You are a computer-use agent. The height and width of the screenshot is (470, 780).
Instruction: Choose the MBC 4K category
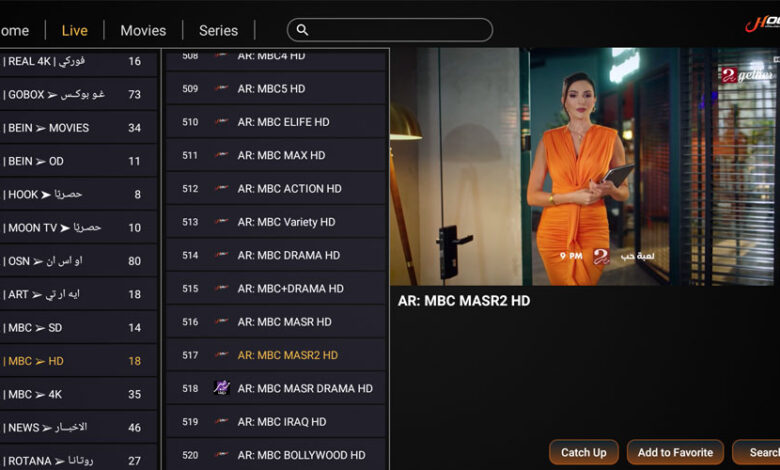pyautogui.click(x=78, y=394)
